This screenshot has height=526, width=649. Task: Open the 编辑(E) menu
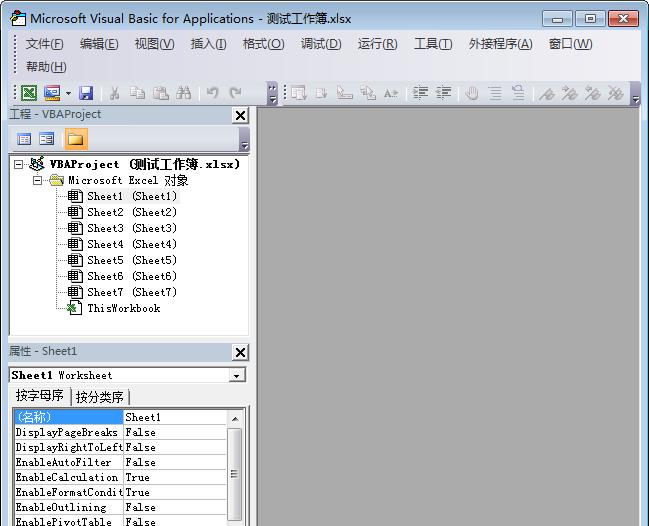click(x=99, y=44)
